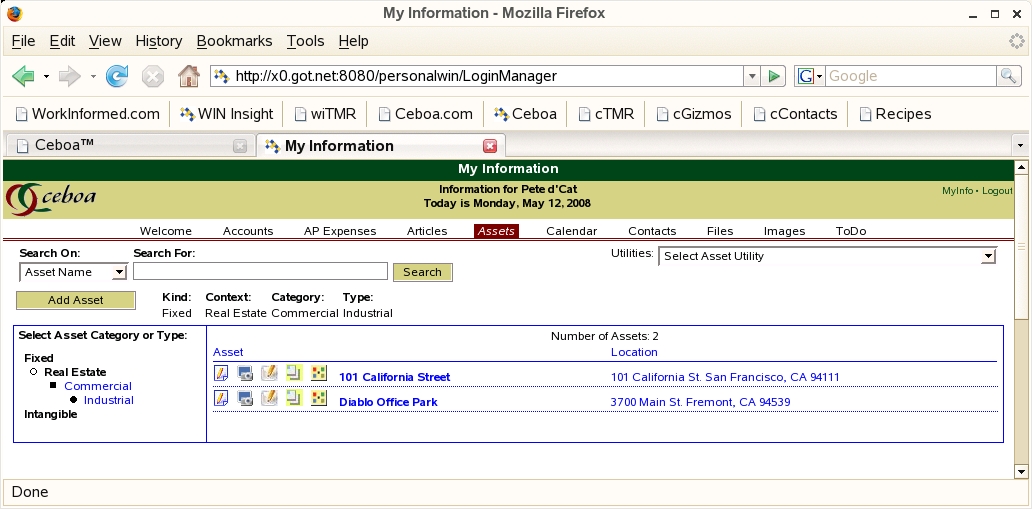Open the Diablo Office Park asset link

(388, 402)
